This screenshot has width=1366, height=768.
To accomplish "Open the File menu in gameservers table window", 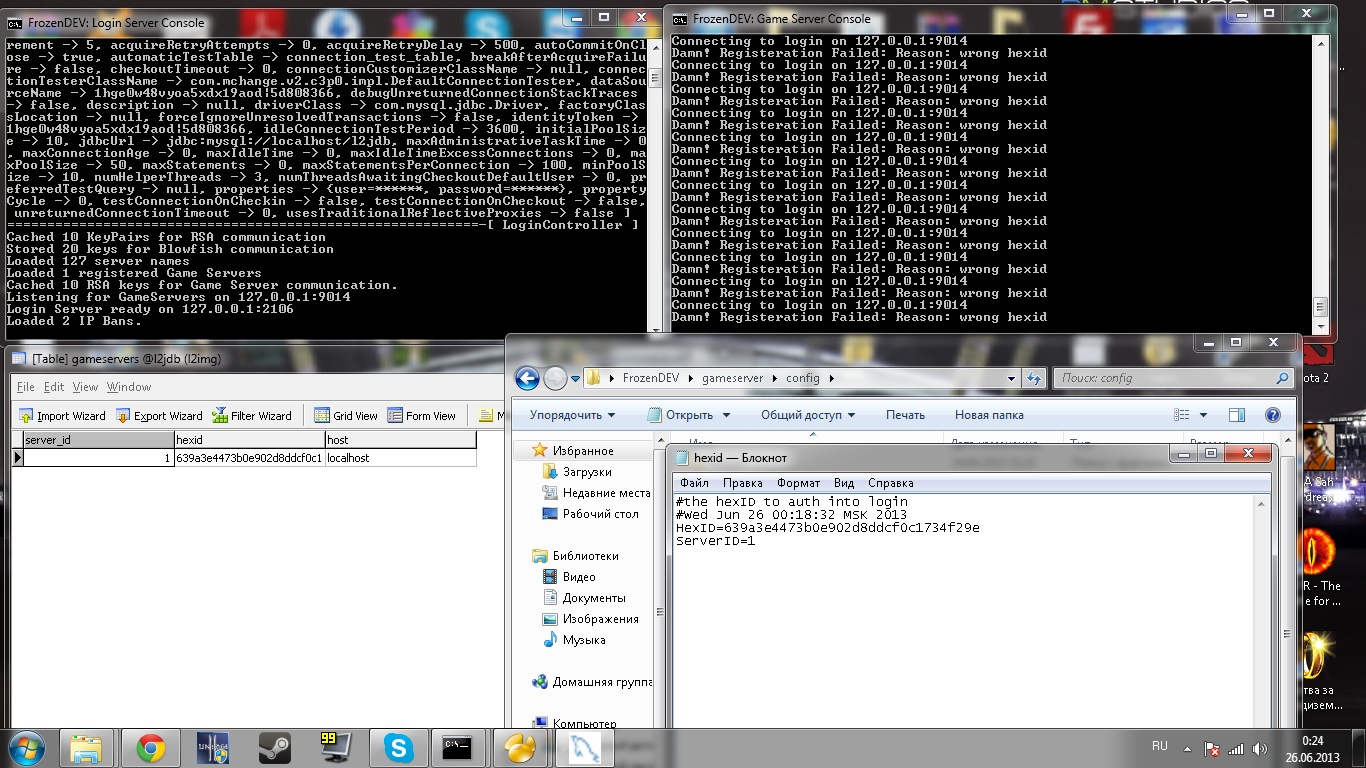I will 25,387.
